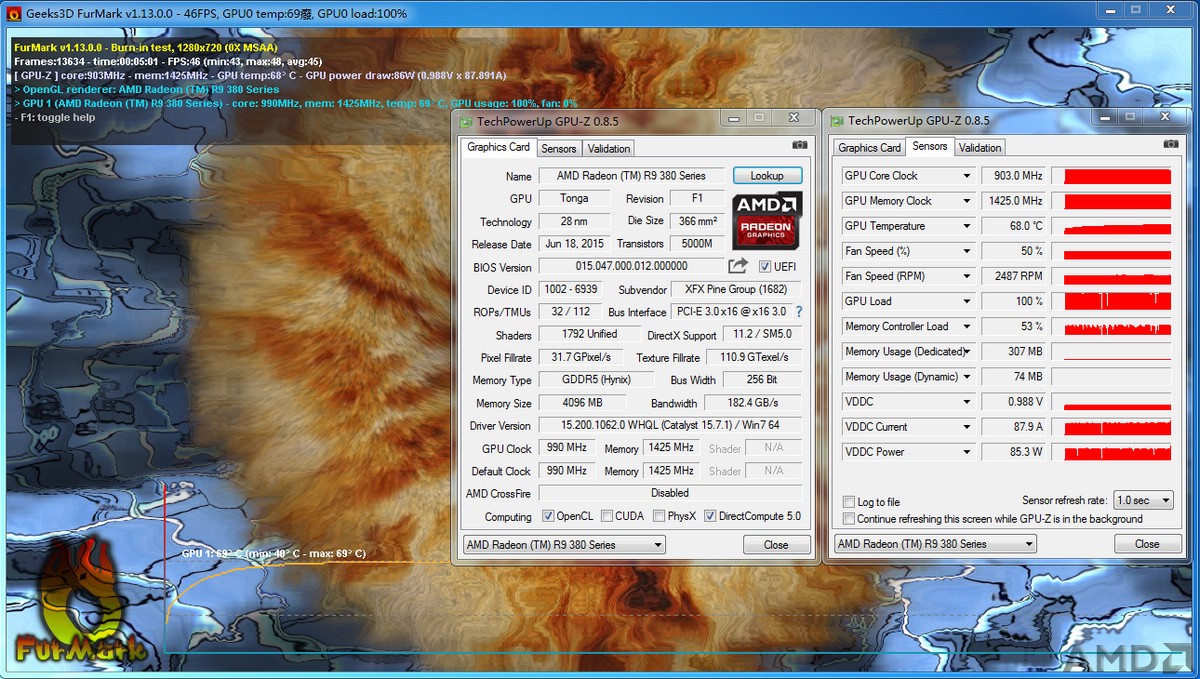1200x679 pixels.
Task: Select the Sensors tab in the right GPU-Z window
Action: point(930,146)
